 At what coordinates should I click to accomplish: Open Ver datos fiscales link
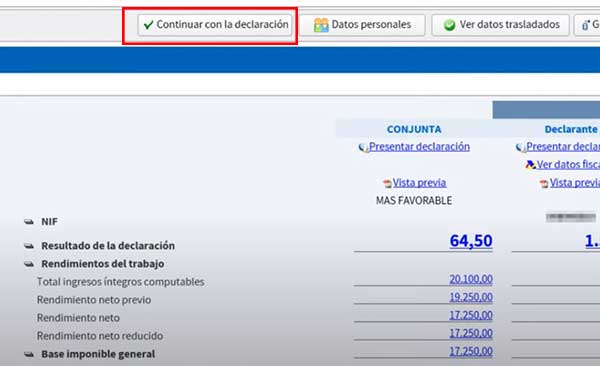tap(568, 165)
